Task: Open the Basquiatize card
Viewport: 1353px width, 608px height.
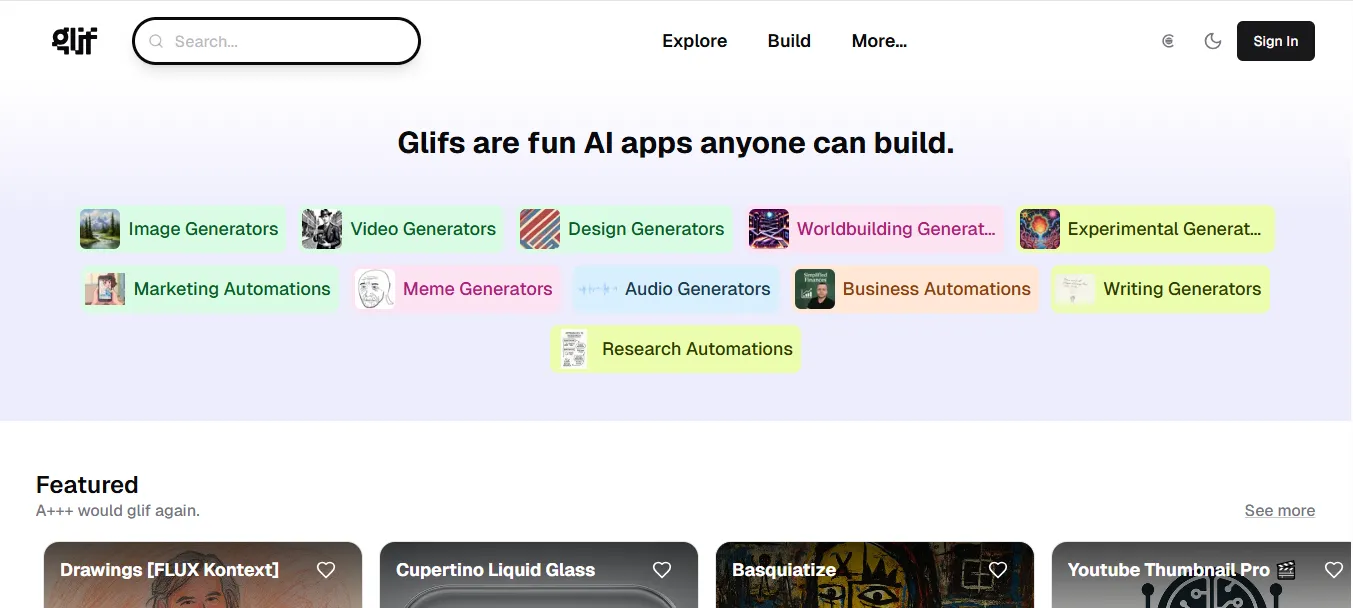Action: click(875, 575)
